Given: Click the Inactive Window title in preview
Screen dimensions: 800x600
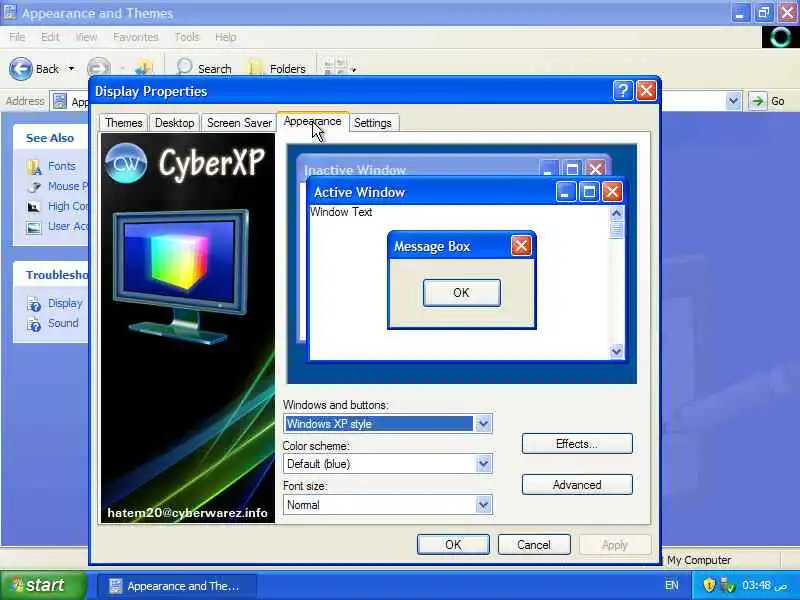Looking at the screenshot, I should 355,170.
